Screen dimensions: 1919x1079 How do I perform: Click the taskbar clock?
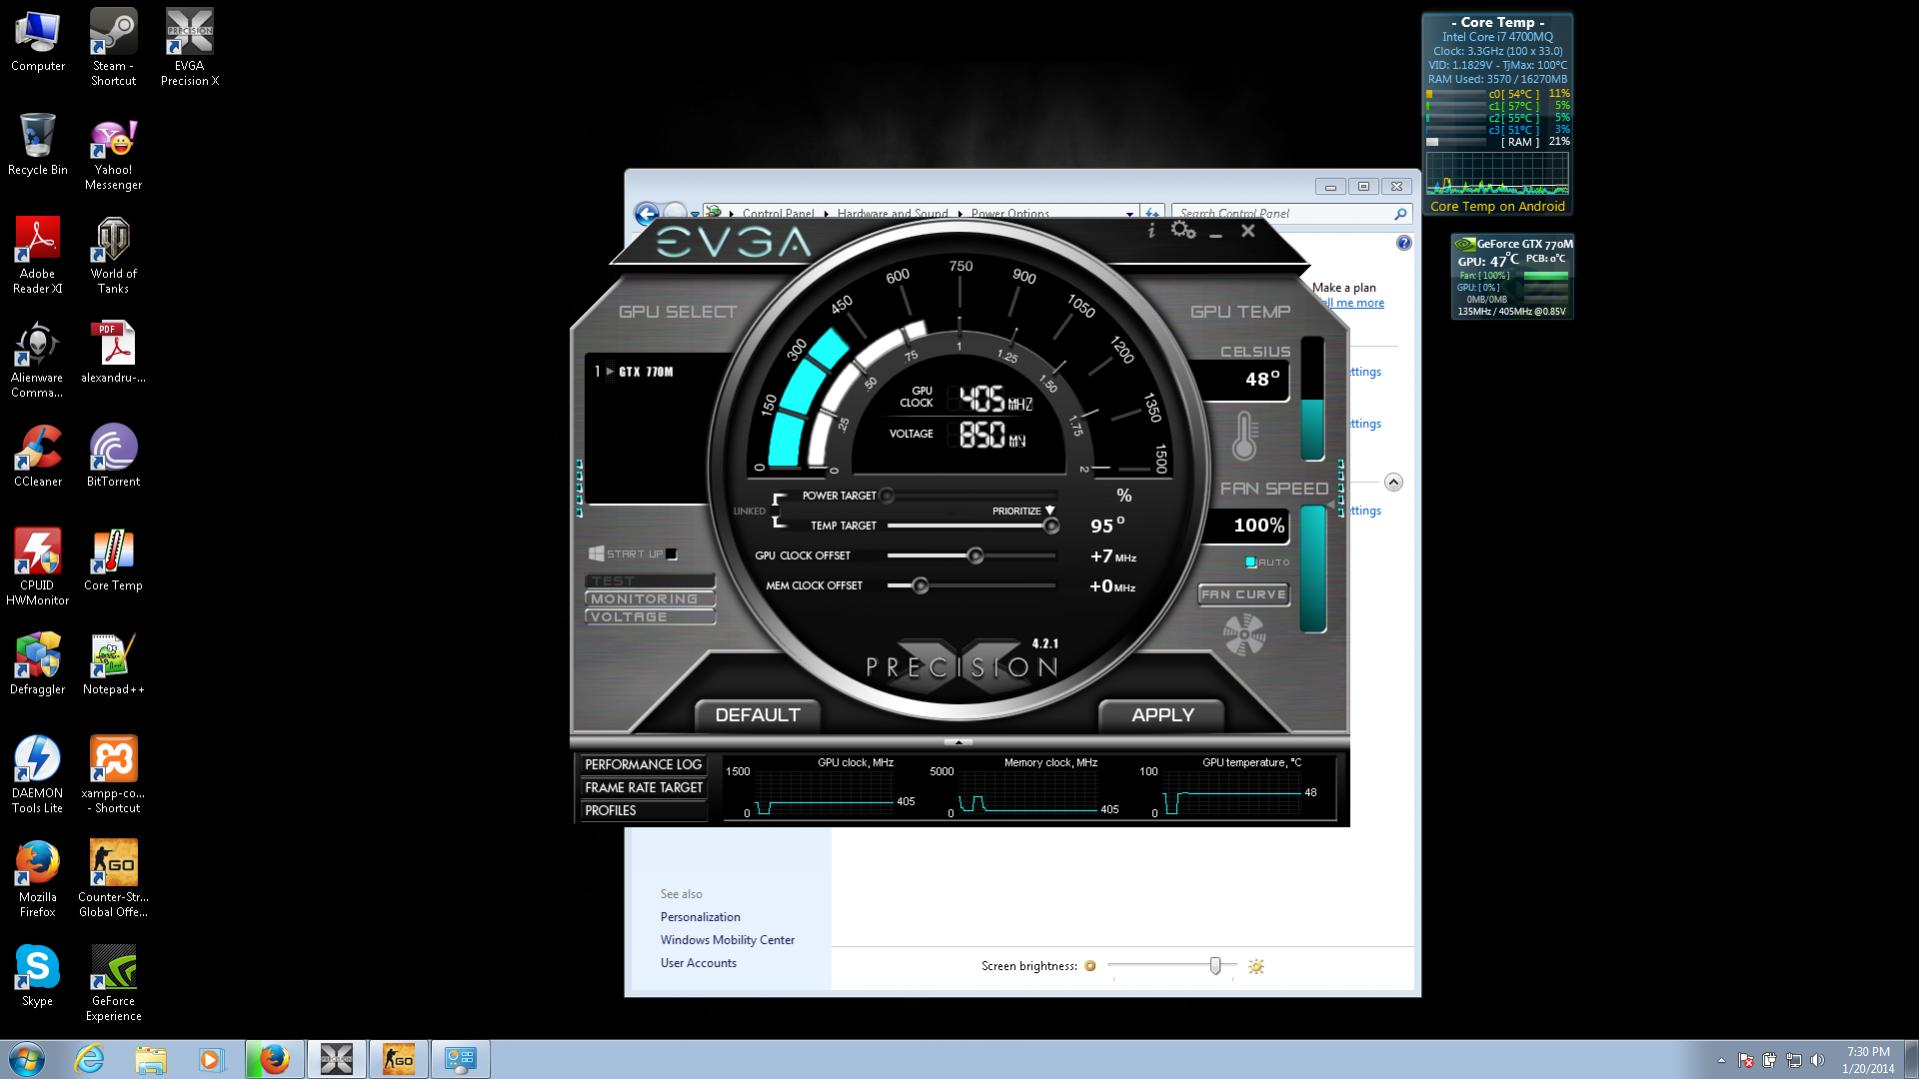[1868, 1060]
